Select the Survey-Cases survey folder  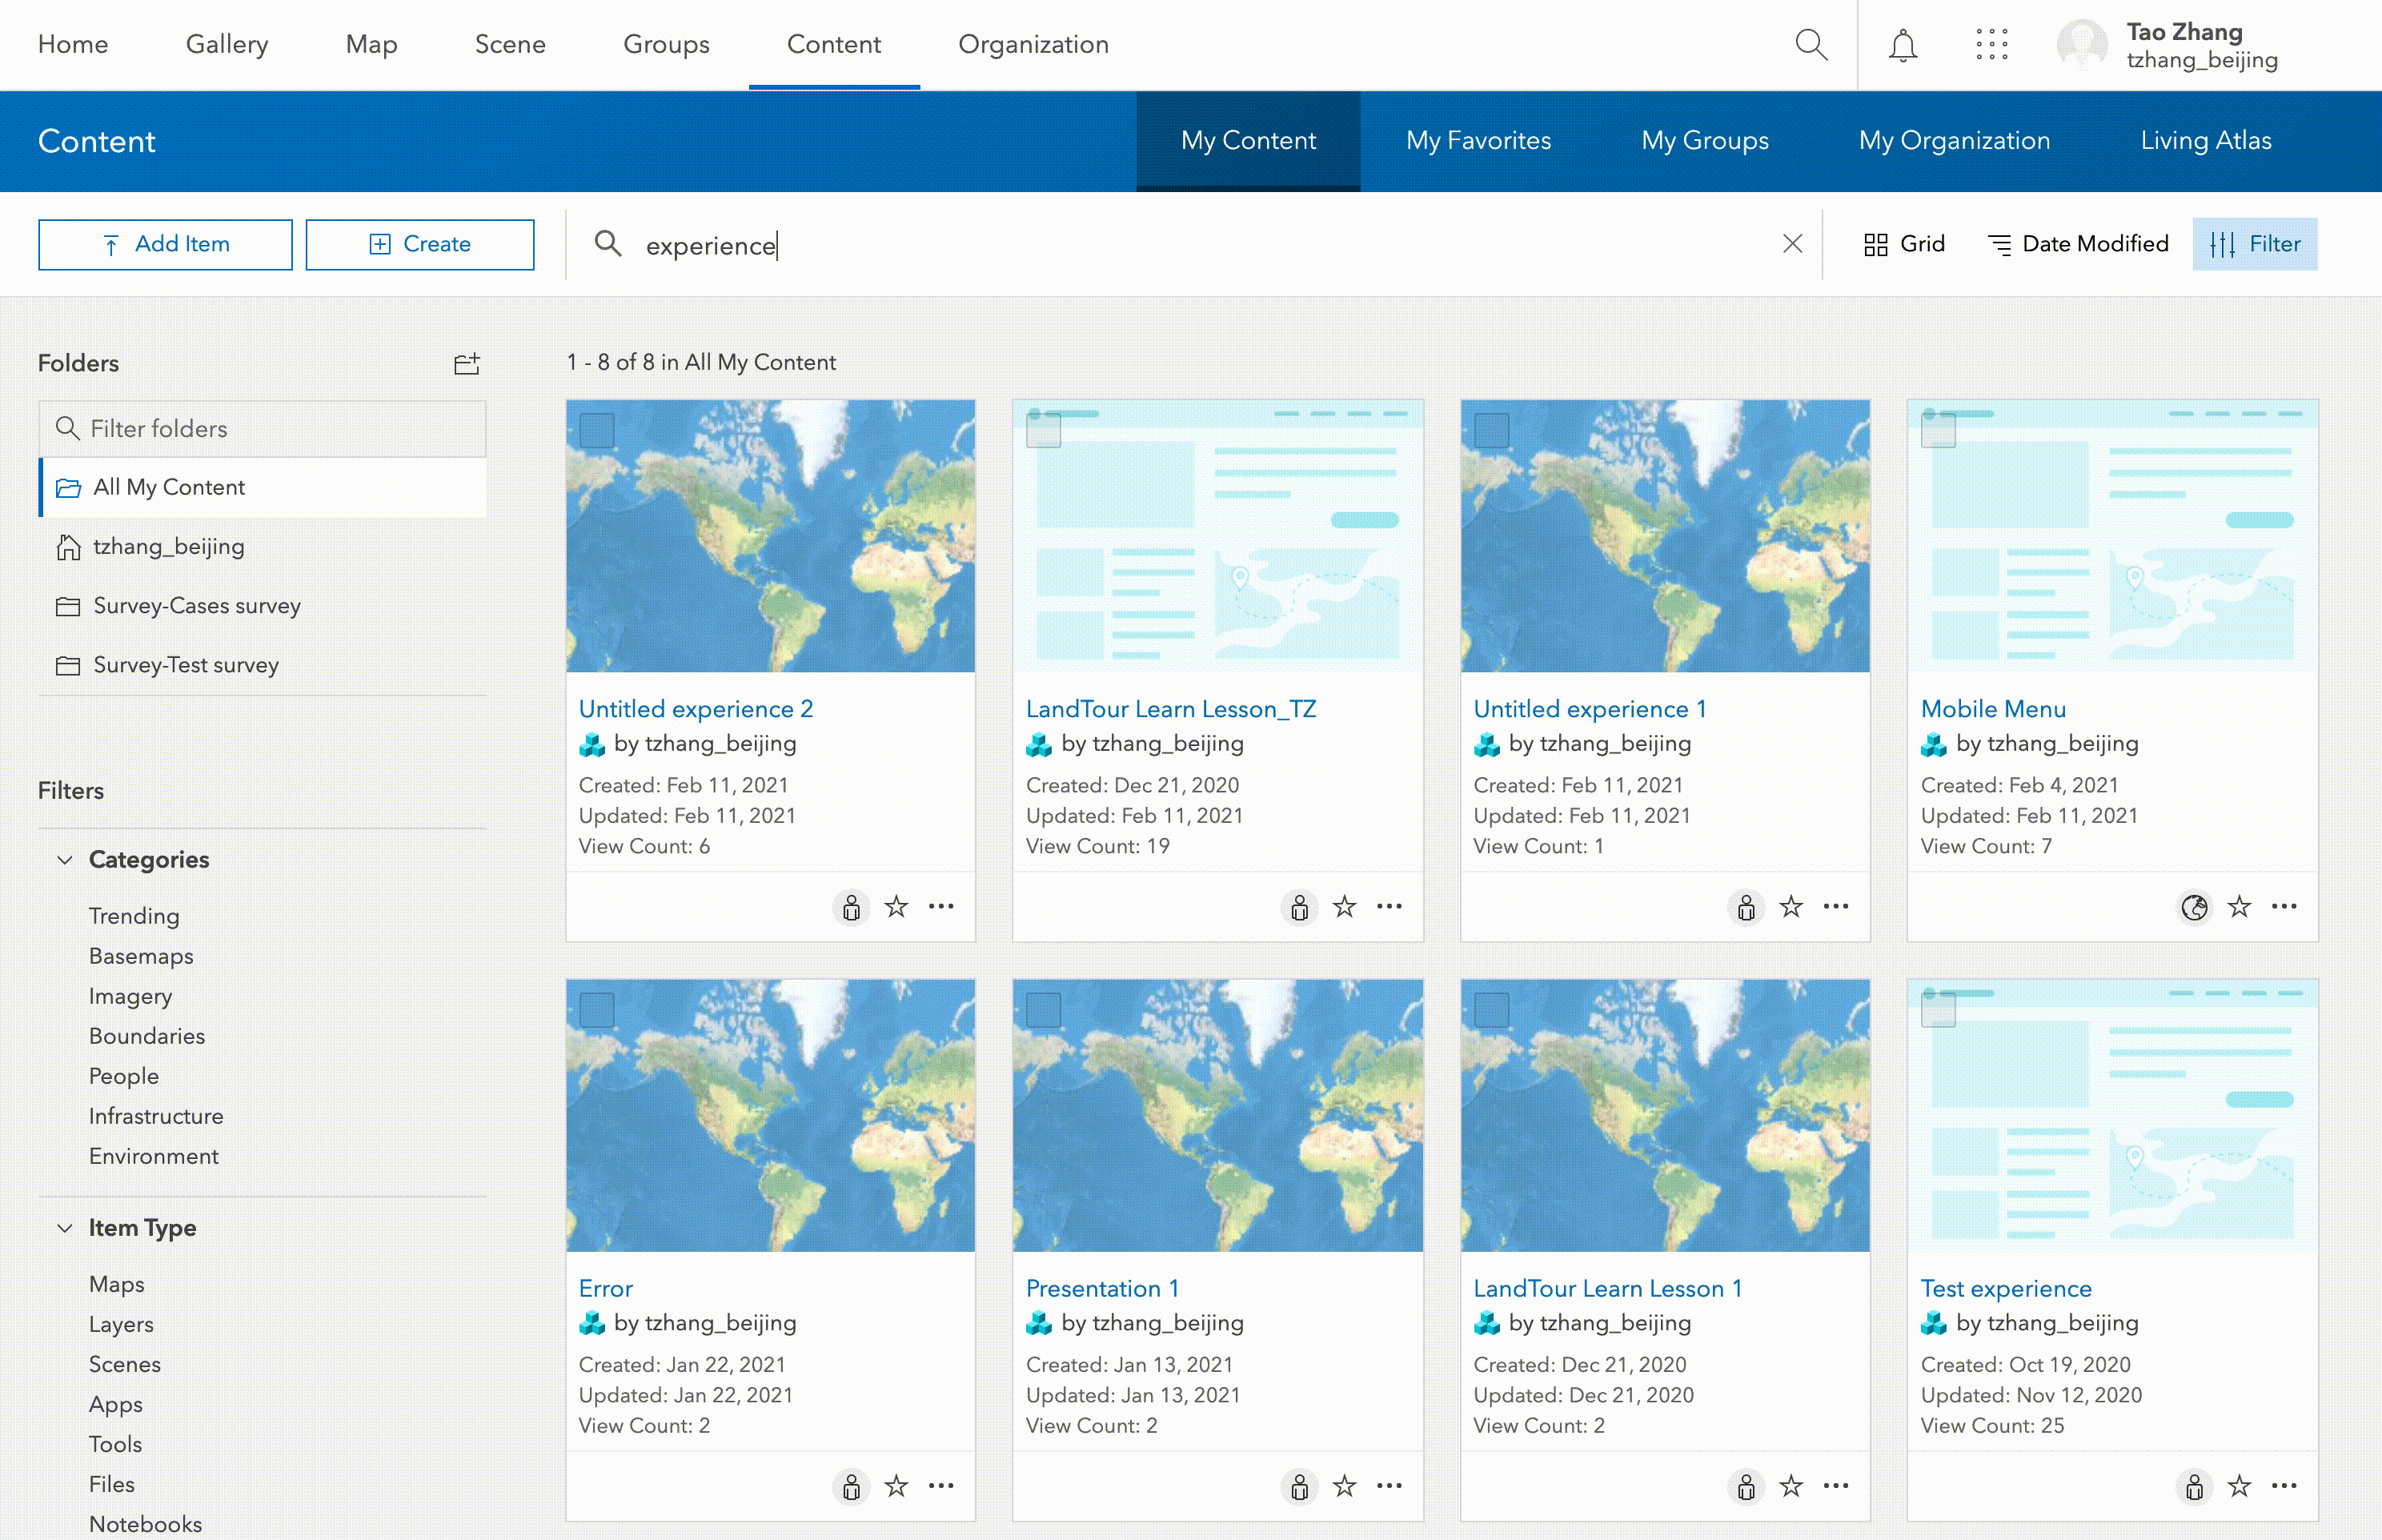click(196, 606)
